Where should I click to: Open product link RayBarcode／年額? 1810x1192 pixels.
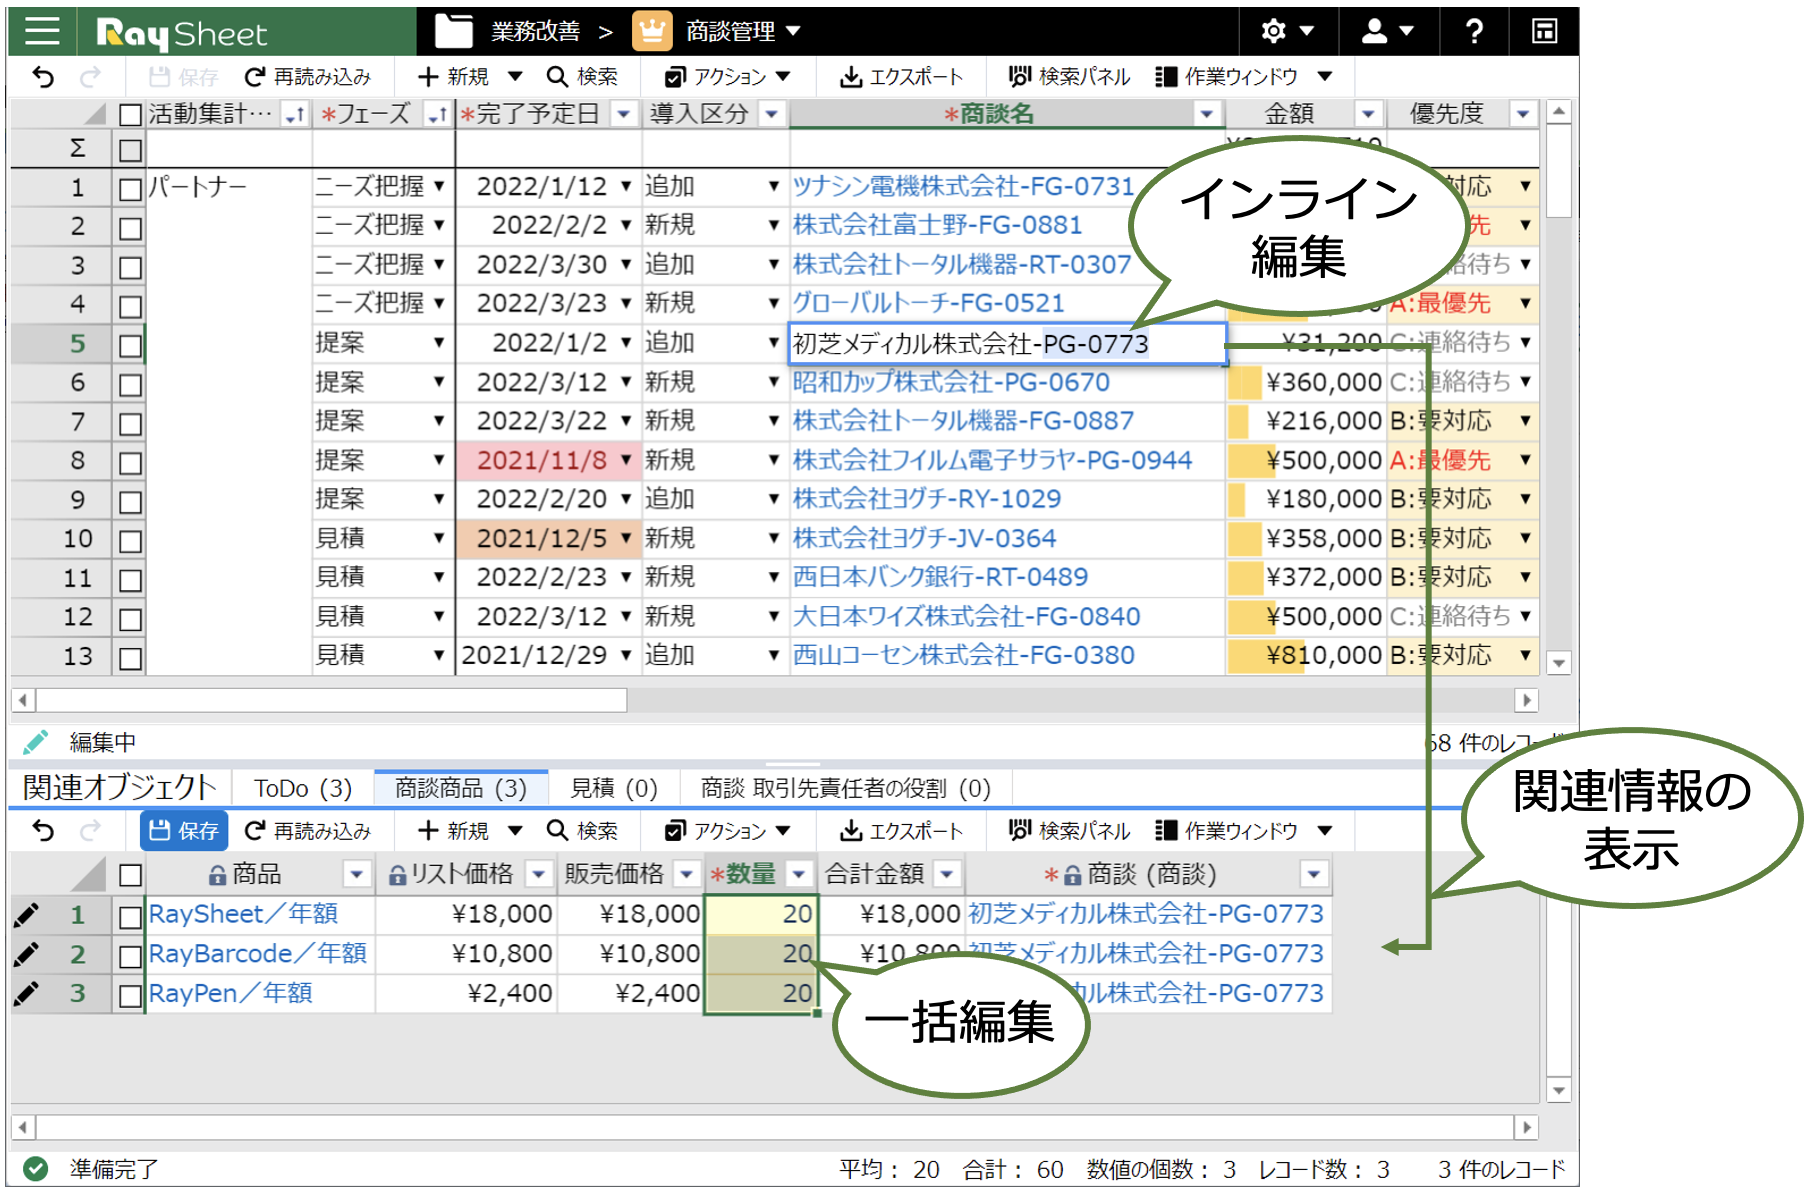258,954
